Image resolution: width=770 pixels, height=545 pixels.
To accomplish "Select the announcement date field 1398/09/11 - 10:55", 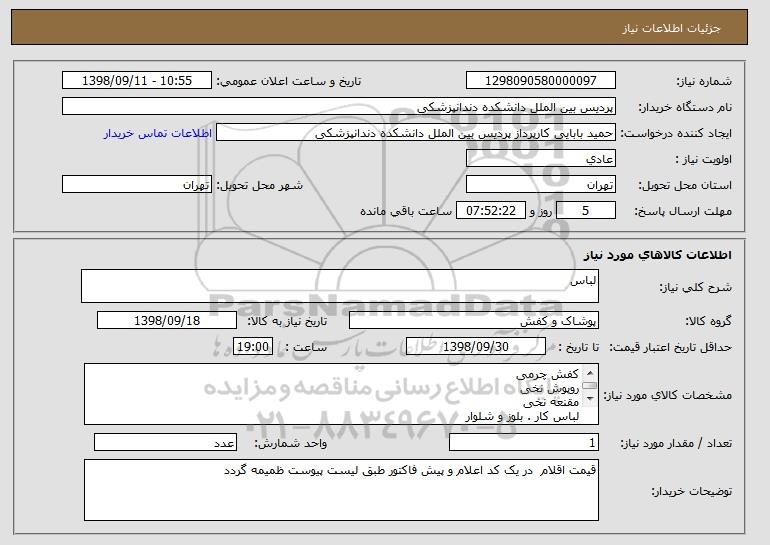I will pos(137,81).
